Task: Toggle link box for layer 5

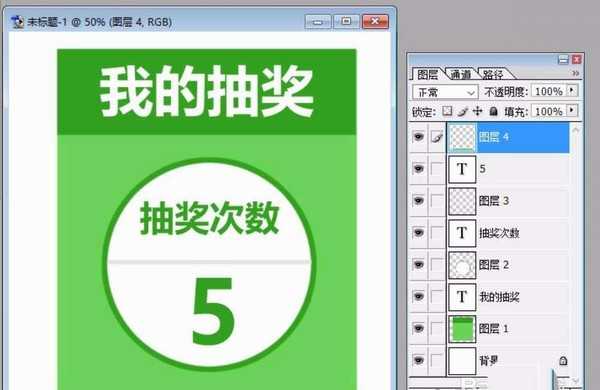Action: point(437,169)
